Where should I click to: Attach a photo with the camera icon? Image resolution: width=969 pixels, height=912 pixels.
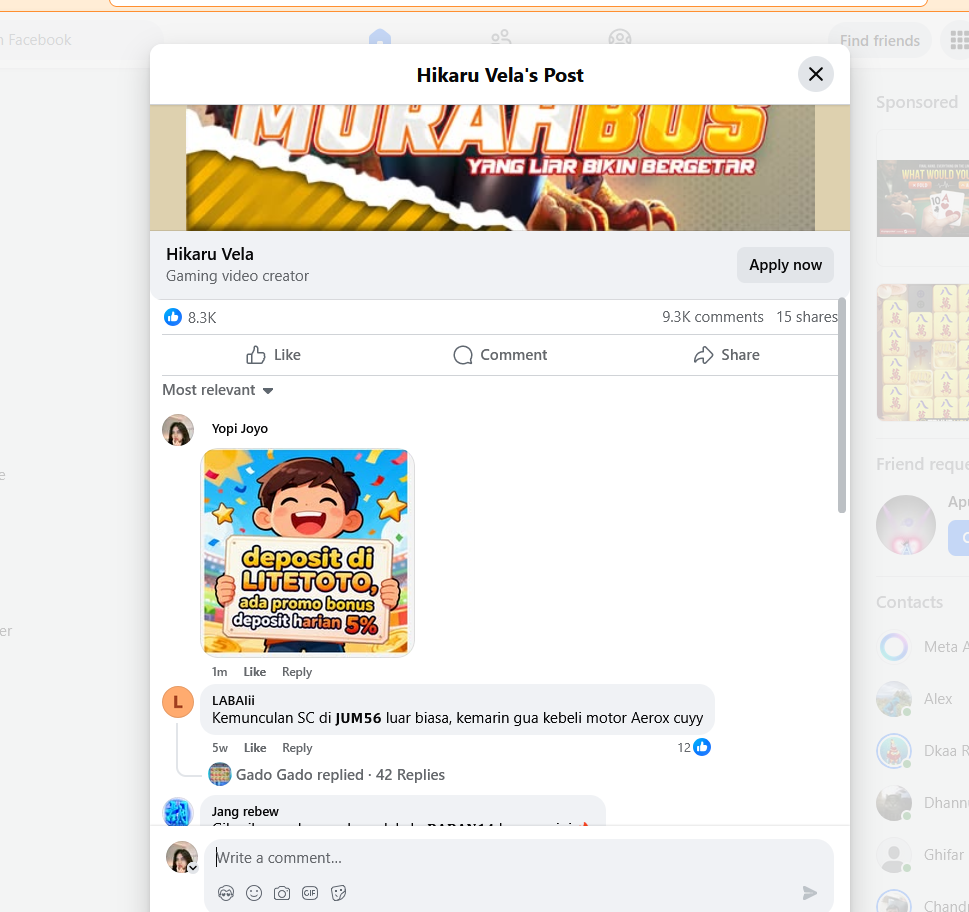tap(282, 893)
